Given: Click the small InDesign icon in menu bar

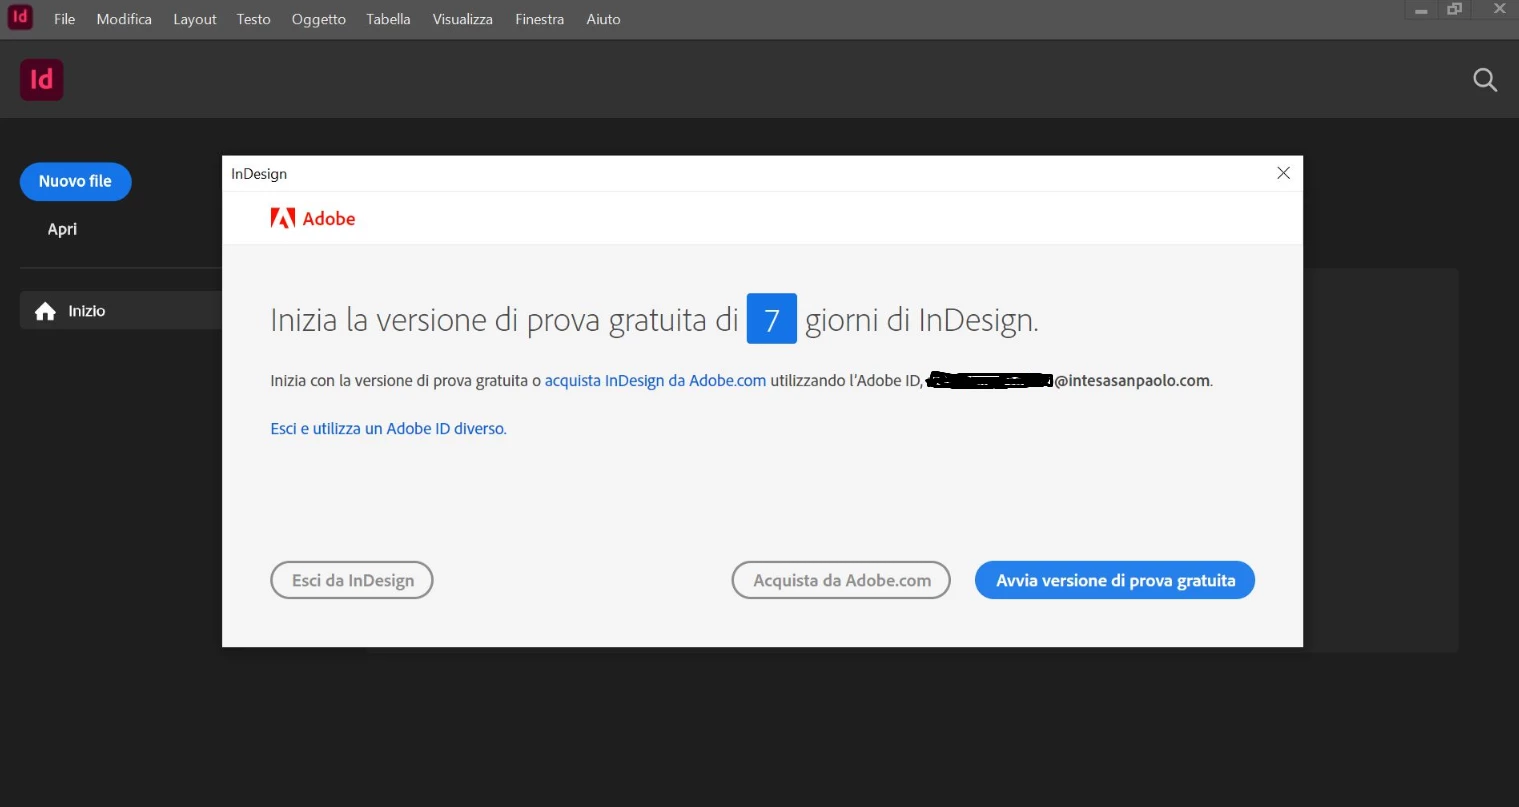Looking at the screenshot, I should pos(20,17).
